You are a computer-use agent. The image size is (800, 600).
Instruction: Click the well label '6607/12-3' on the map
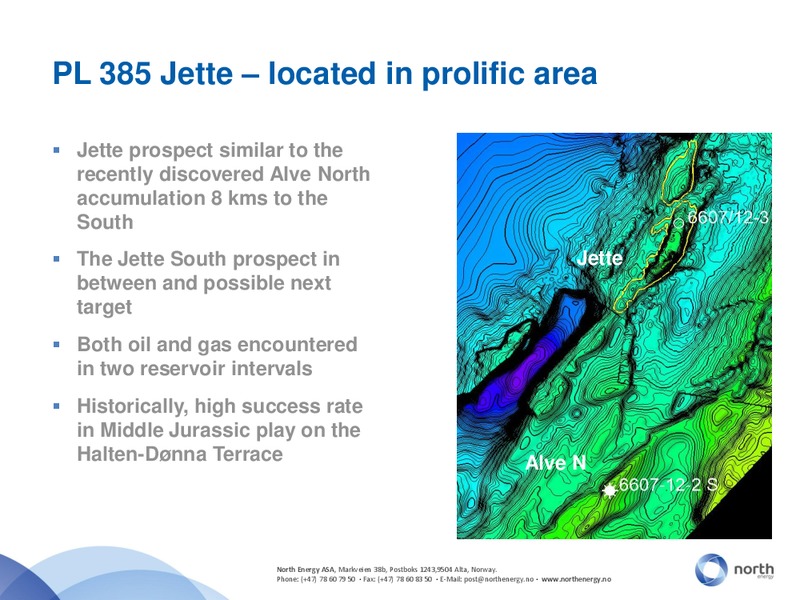click(728, 217)
